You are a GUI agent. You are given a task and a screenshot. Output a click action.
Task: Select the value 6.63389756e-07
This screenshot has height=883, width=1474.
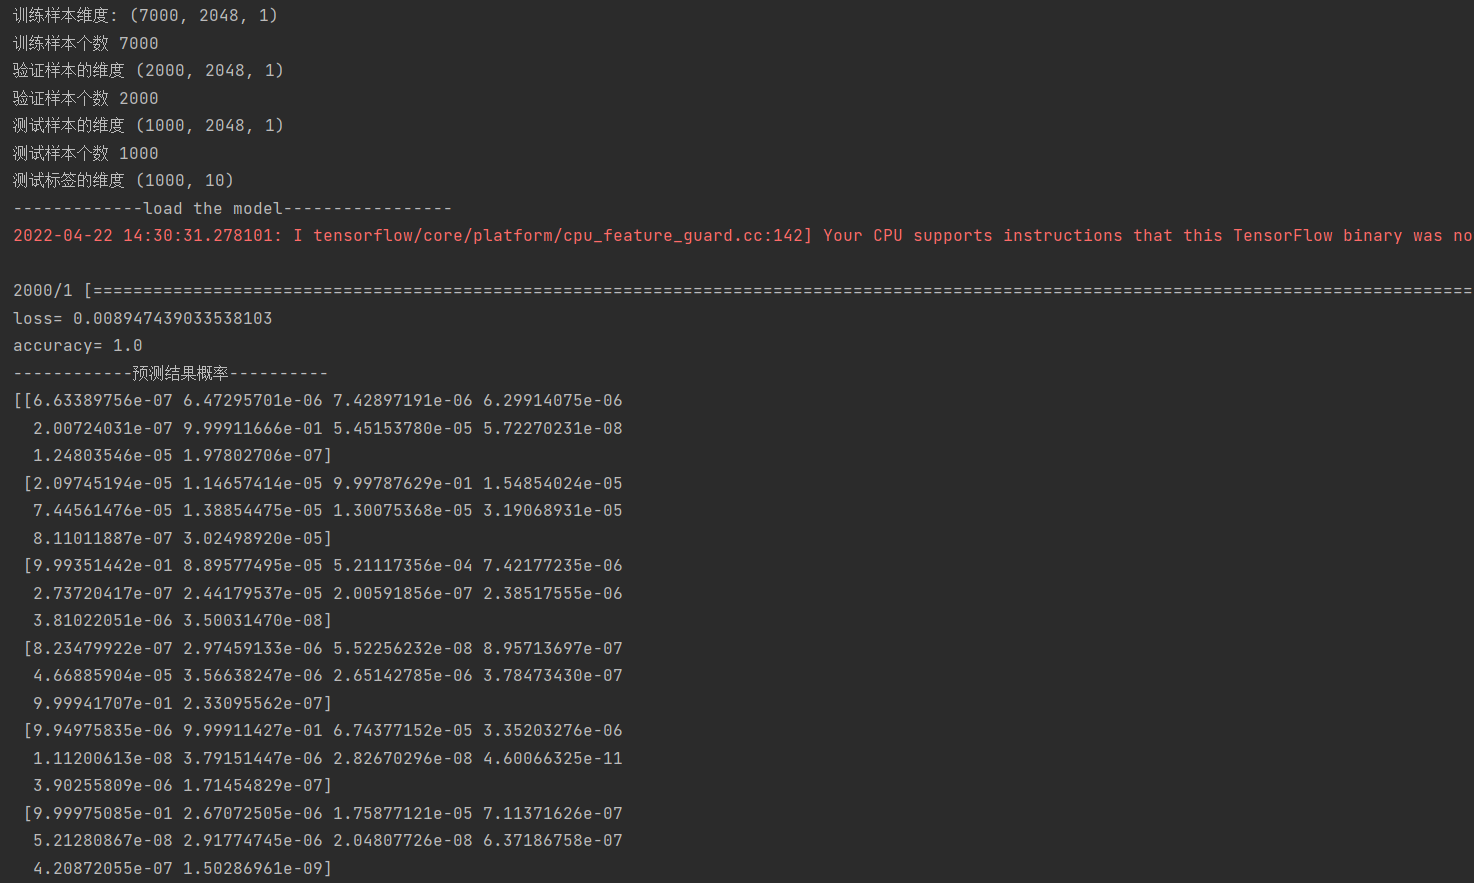102,401
